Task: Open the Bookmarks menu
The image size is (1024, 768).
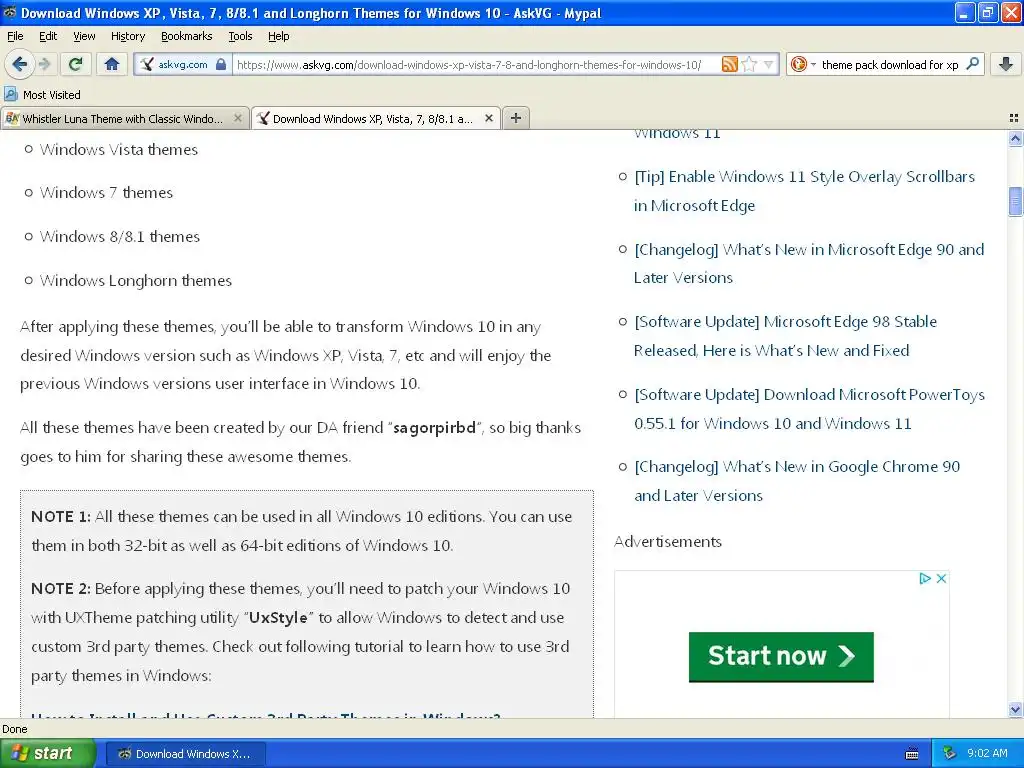Action: click(186, 36)
